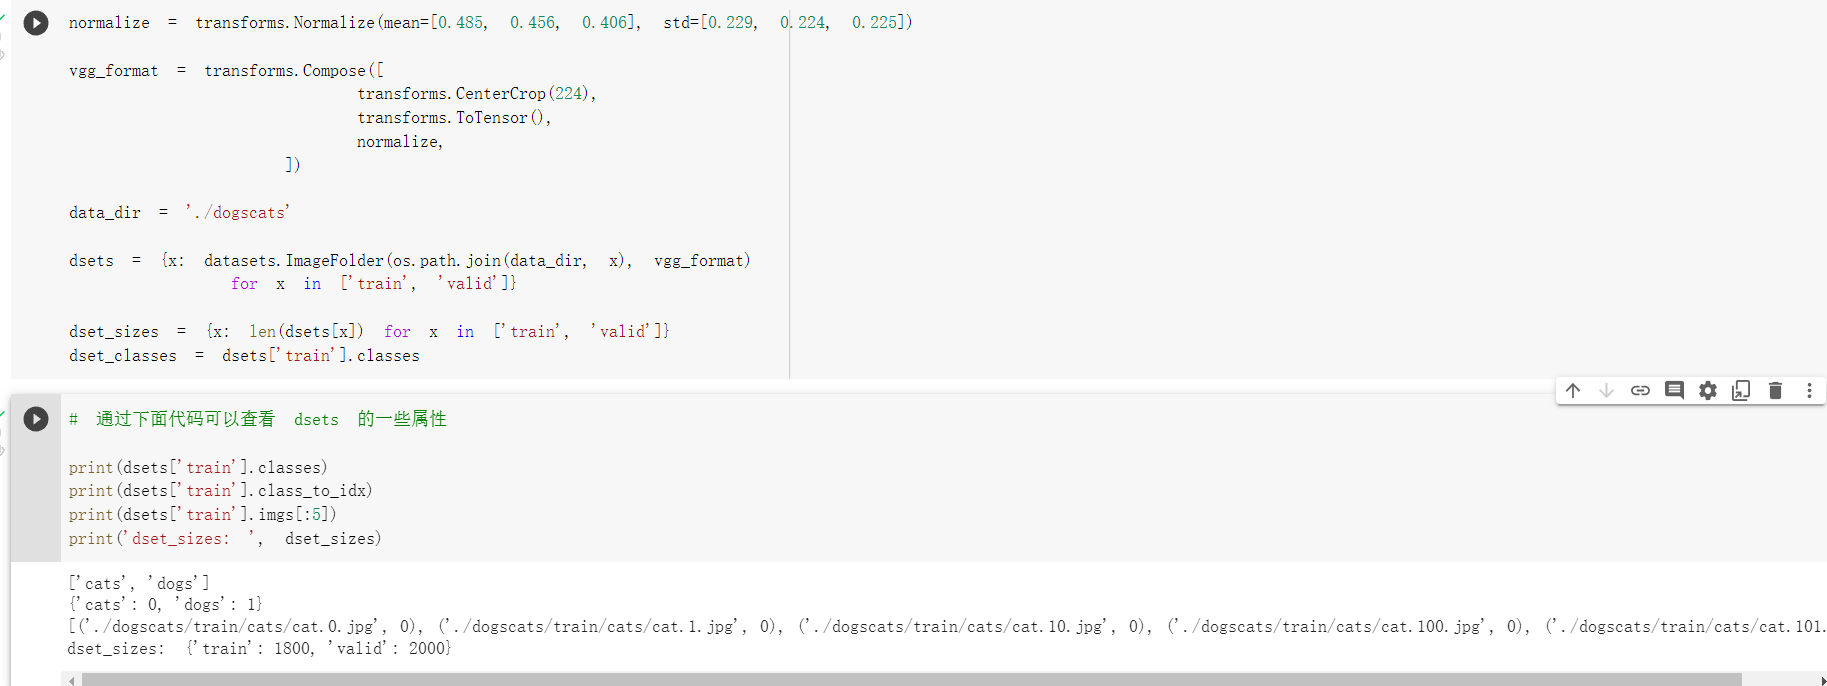Select the dset_sizes output text line
Viewport: 1827px width, 686px height.
point(259,649)
